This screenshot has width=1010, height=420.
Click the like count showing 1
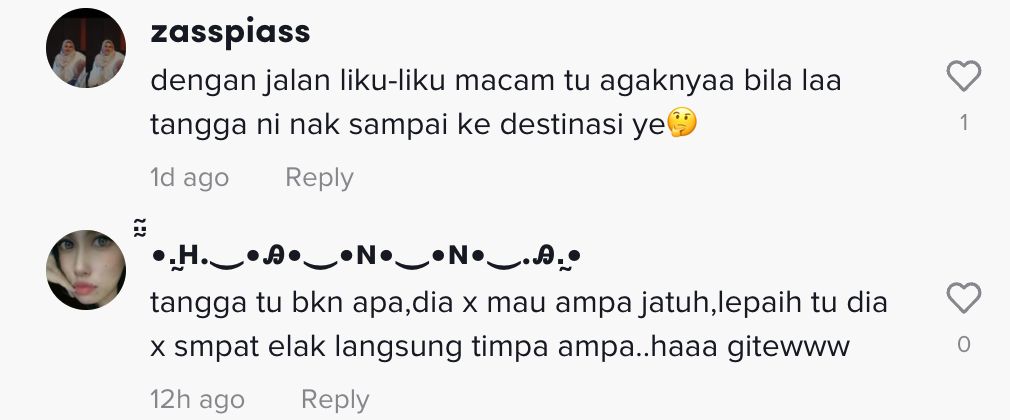click(964, 122)
